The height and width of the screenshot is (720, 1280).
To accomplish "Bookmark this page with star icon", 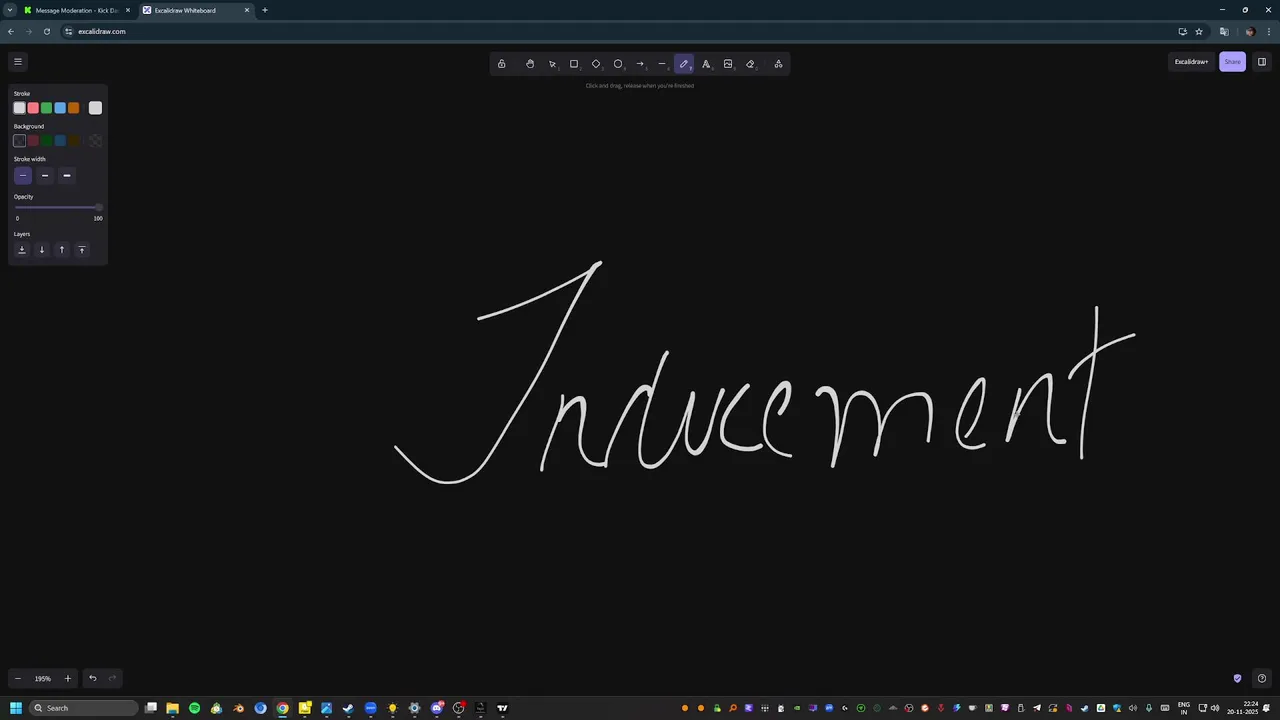I will tap(1199, 31).
